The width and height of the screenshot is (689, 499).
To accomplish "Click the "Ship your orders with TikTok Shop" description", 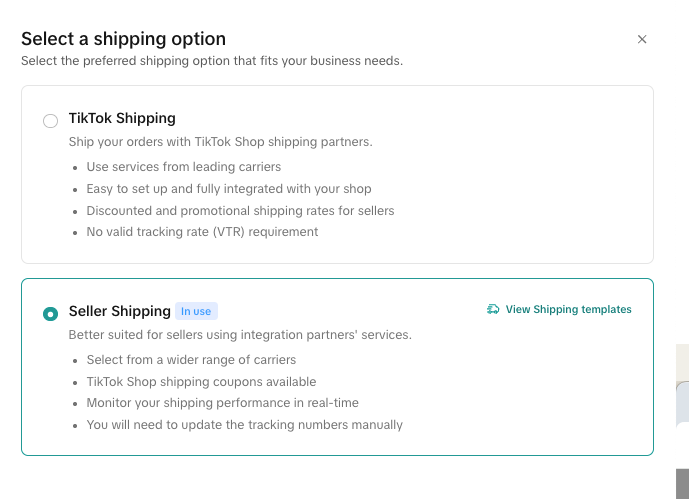I will click(x=221, y=142).
